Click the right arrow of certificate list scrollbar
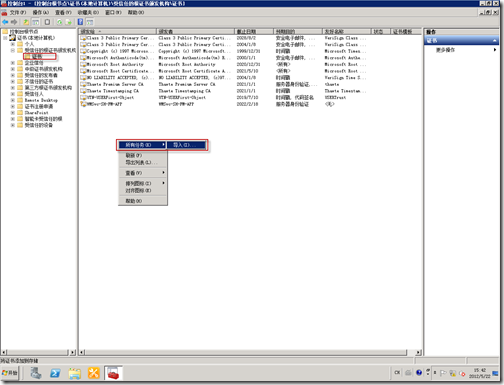Viewport: 504px width, 385px height. coord(418,352)
